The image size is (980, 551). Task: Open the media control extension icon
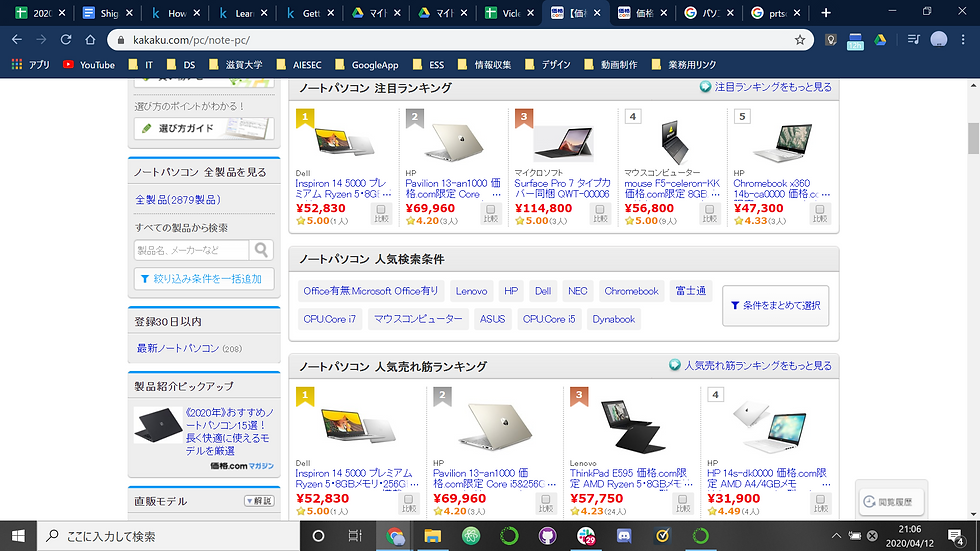(x=913, y=40)
